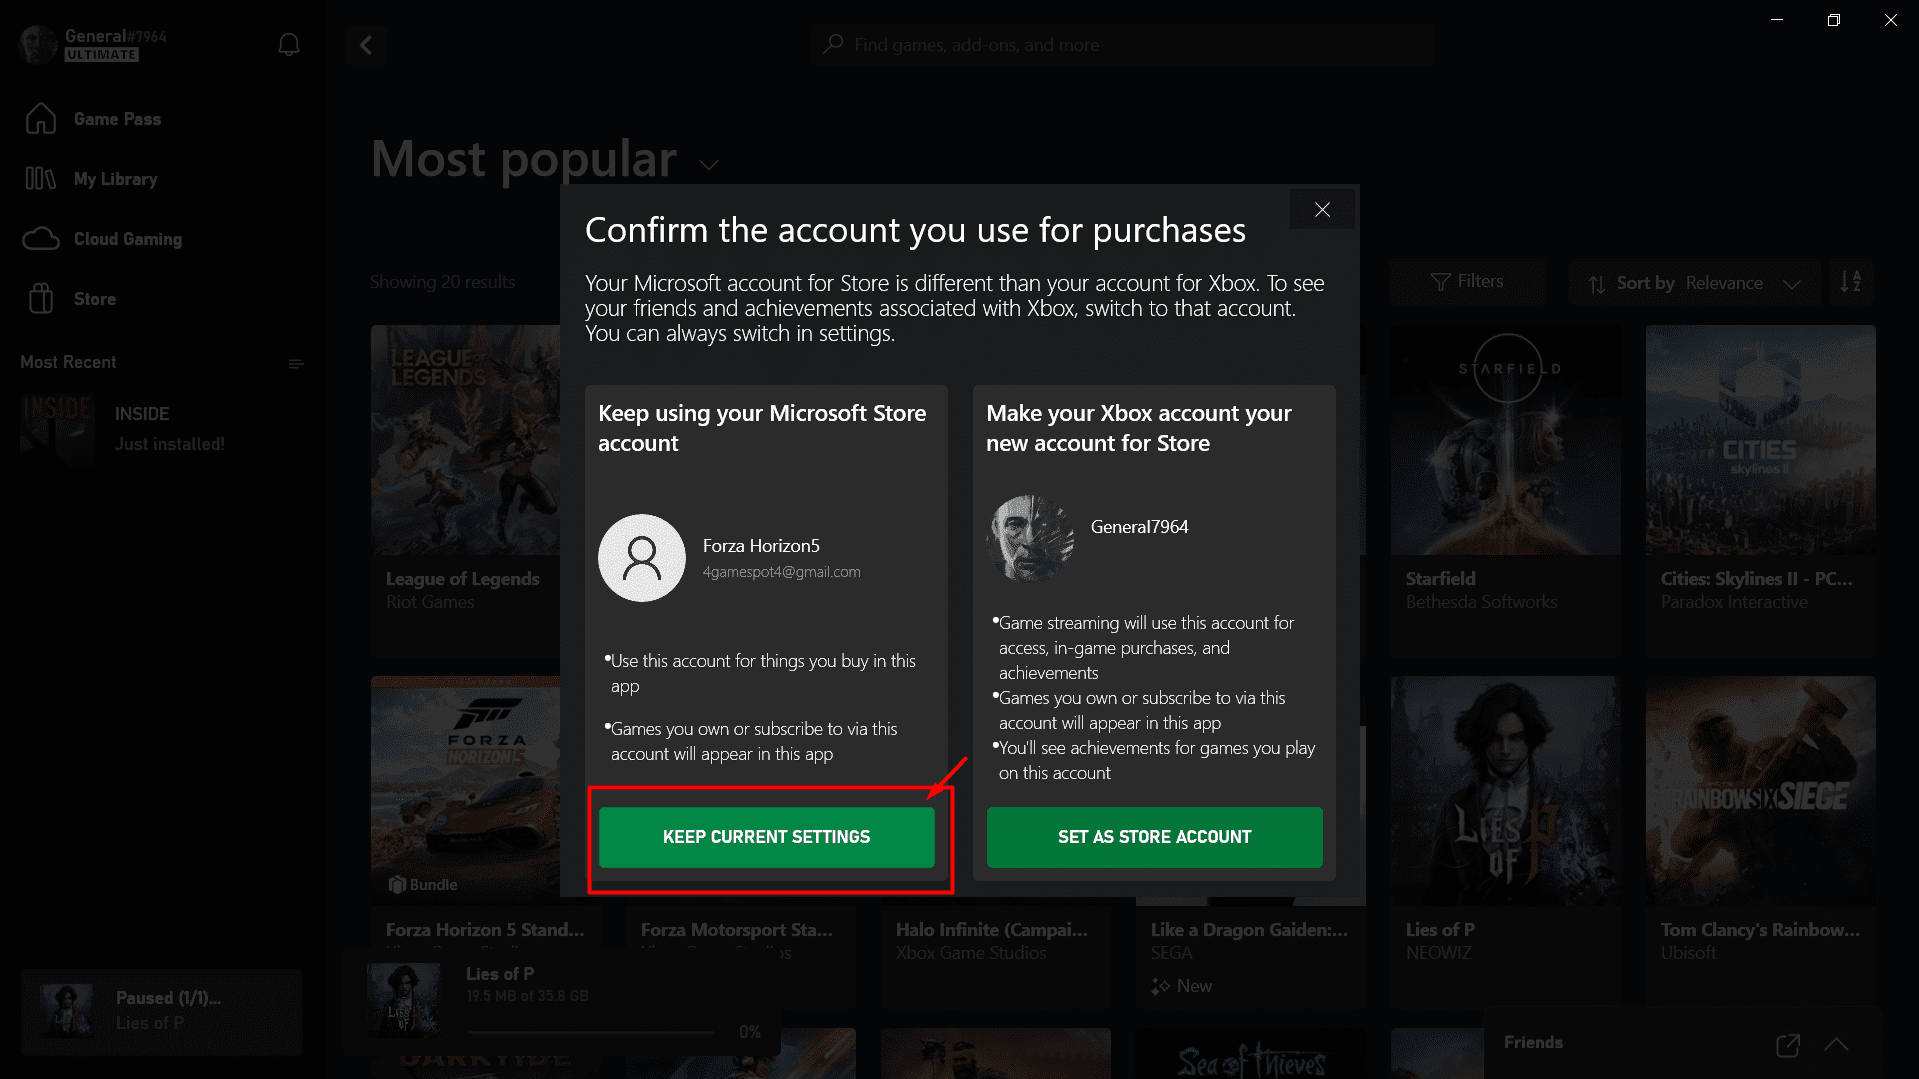Click the Most Recent list icon

click(x=296, y=363)
